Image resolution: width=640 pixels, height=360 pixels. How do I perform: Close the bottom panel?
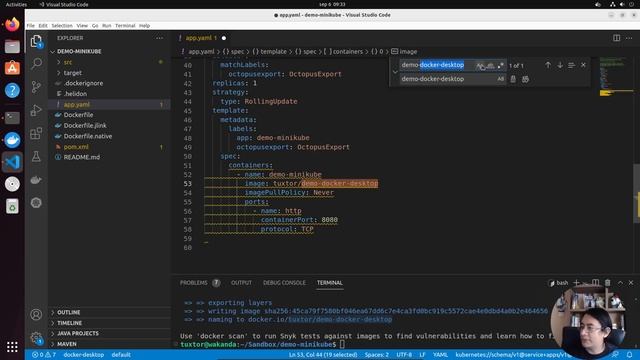(631, 282)
